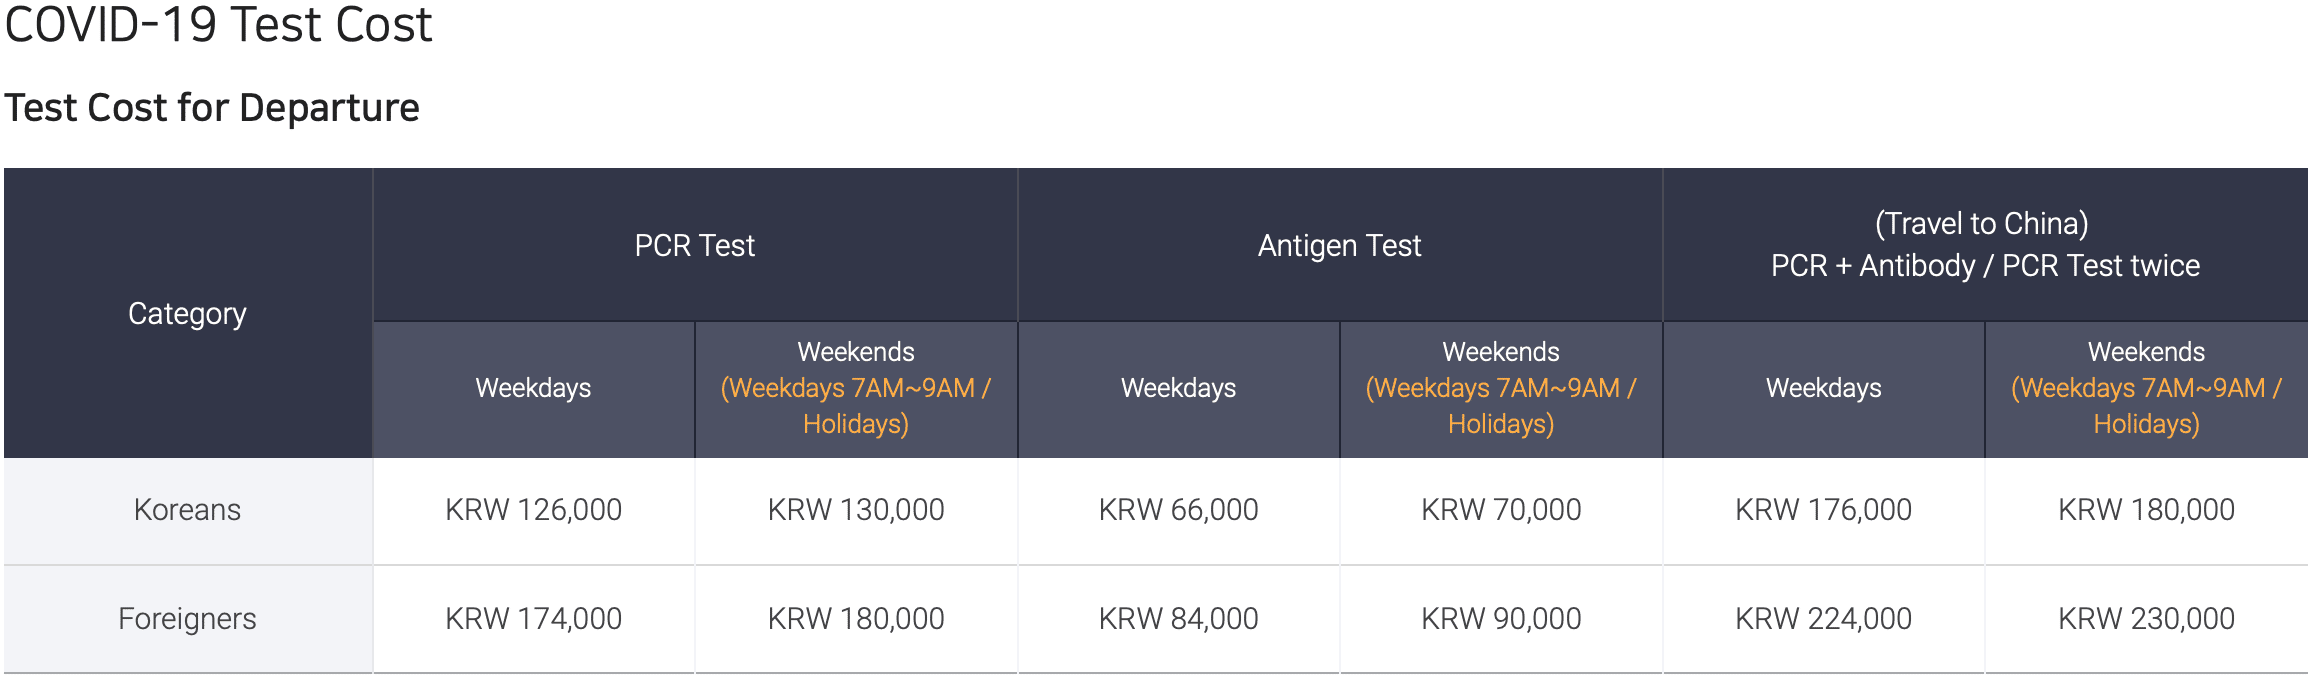Screen dimensions: 2314x678
Task: Click the KRW 224,000 price cell
Action: click(1823, 619)
